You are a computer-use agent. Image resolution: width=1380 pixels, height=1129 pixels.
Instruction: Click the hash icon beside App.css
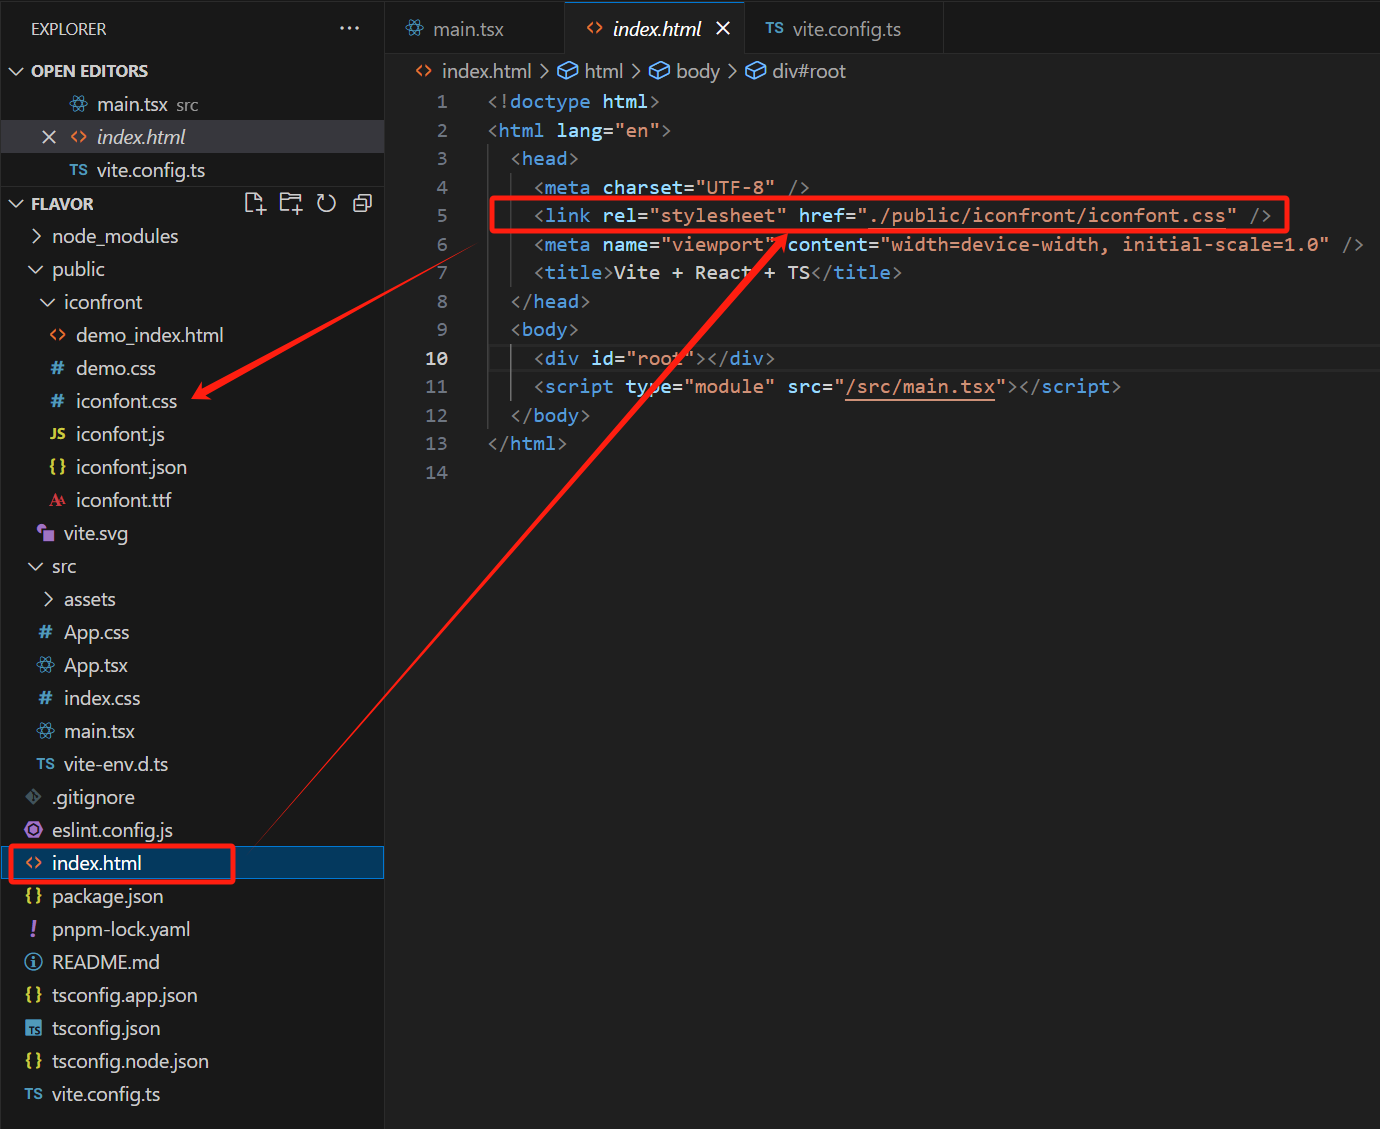point(45,632)
